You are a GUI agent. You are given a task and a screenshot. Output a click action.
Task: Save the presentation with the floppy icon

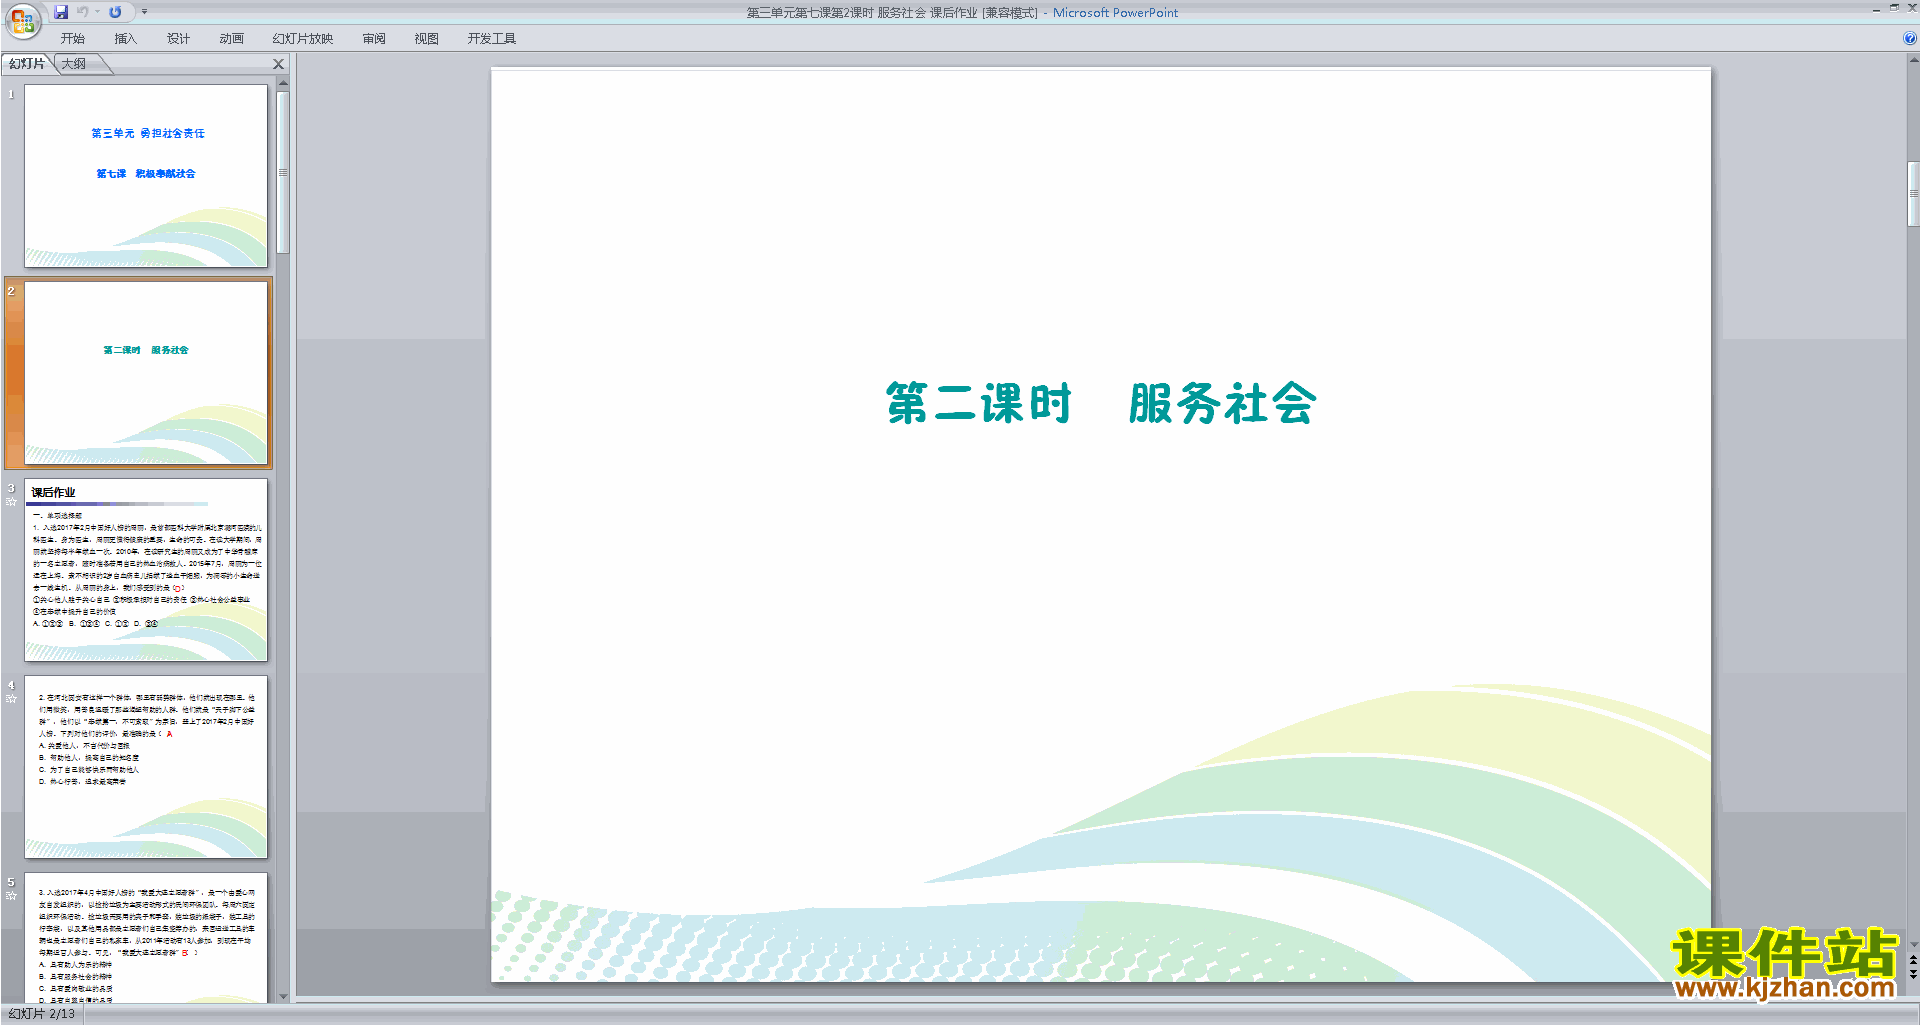[61, 12]
